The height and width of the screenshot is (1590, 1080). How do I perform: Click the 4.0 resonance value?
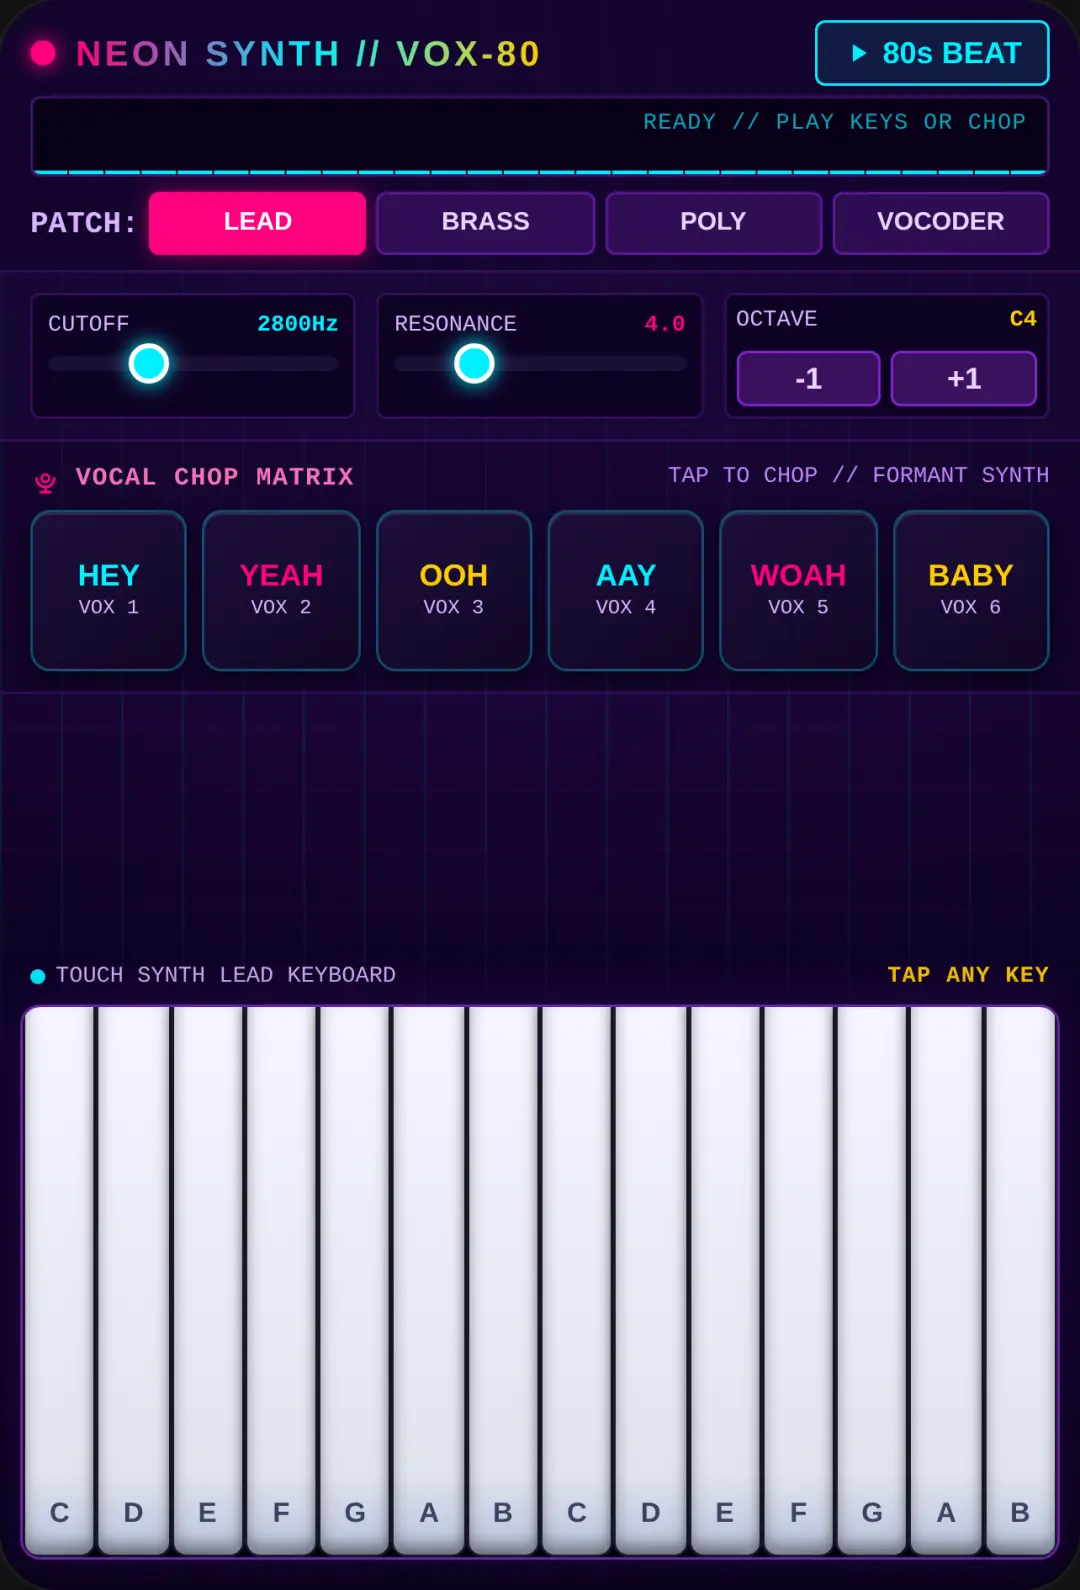(x=665, y=324)
